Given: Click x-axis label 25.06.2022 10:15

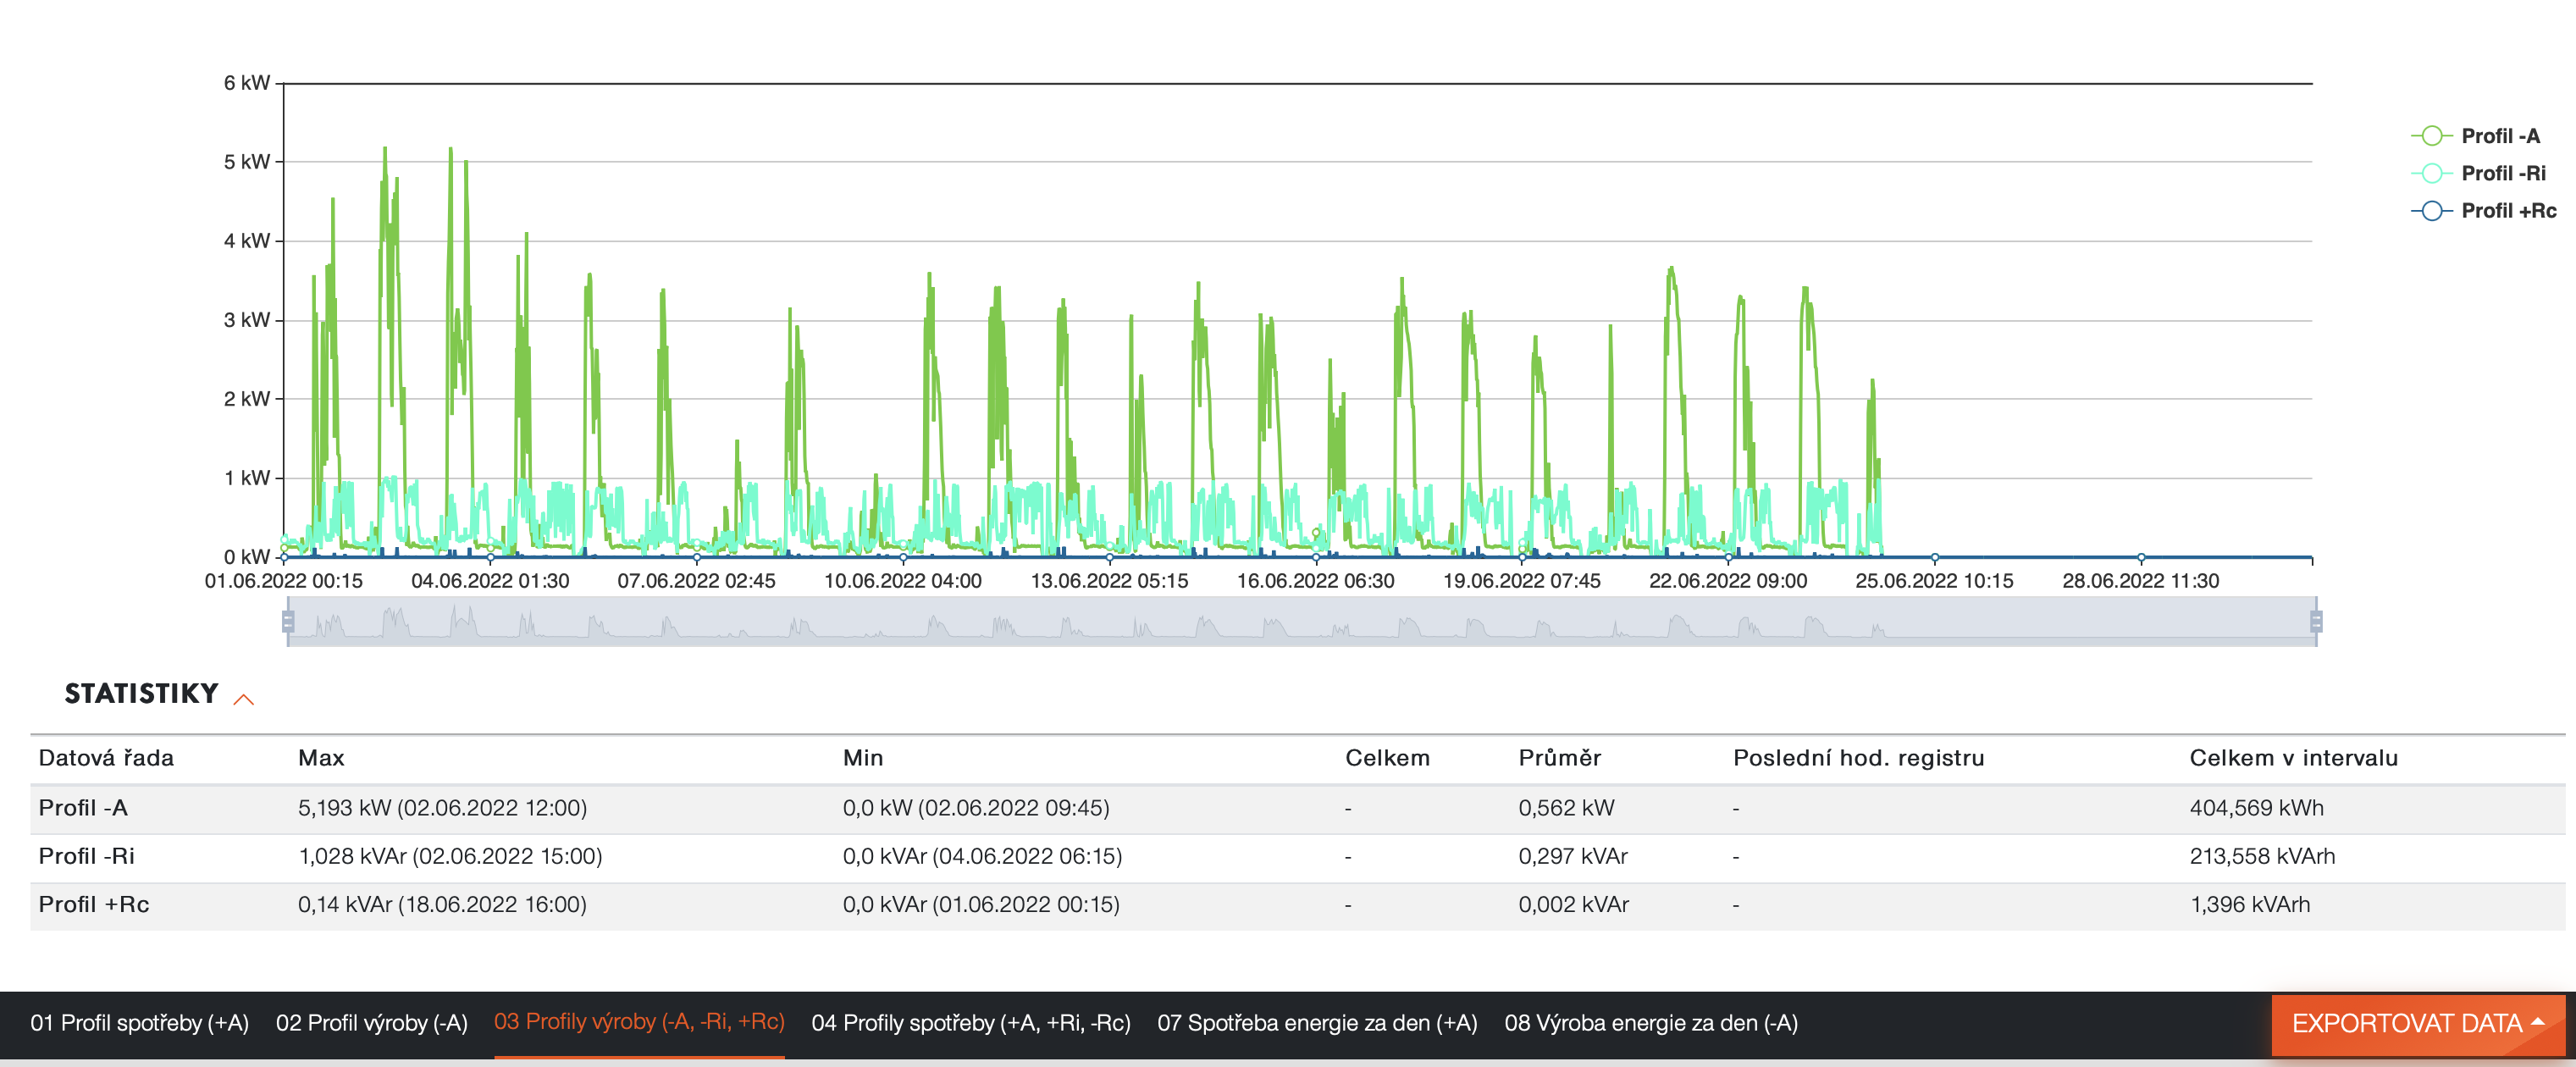Looking at the screenshot, I should [1934, 581].
